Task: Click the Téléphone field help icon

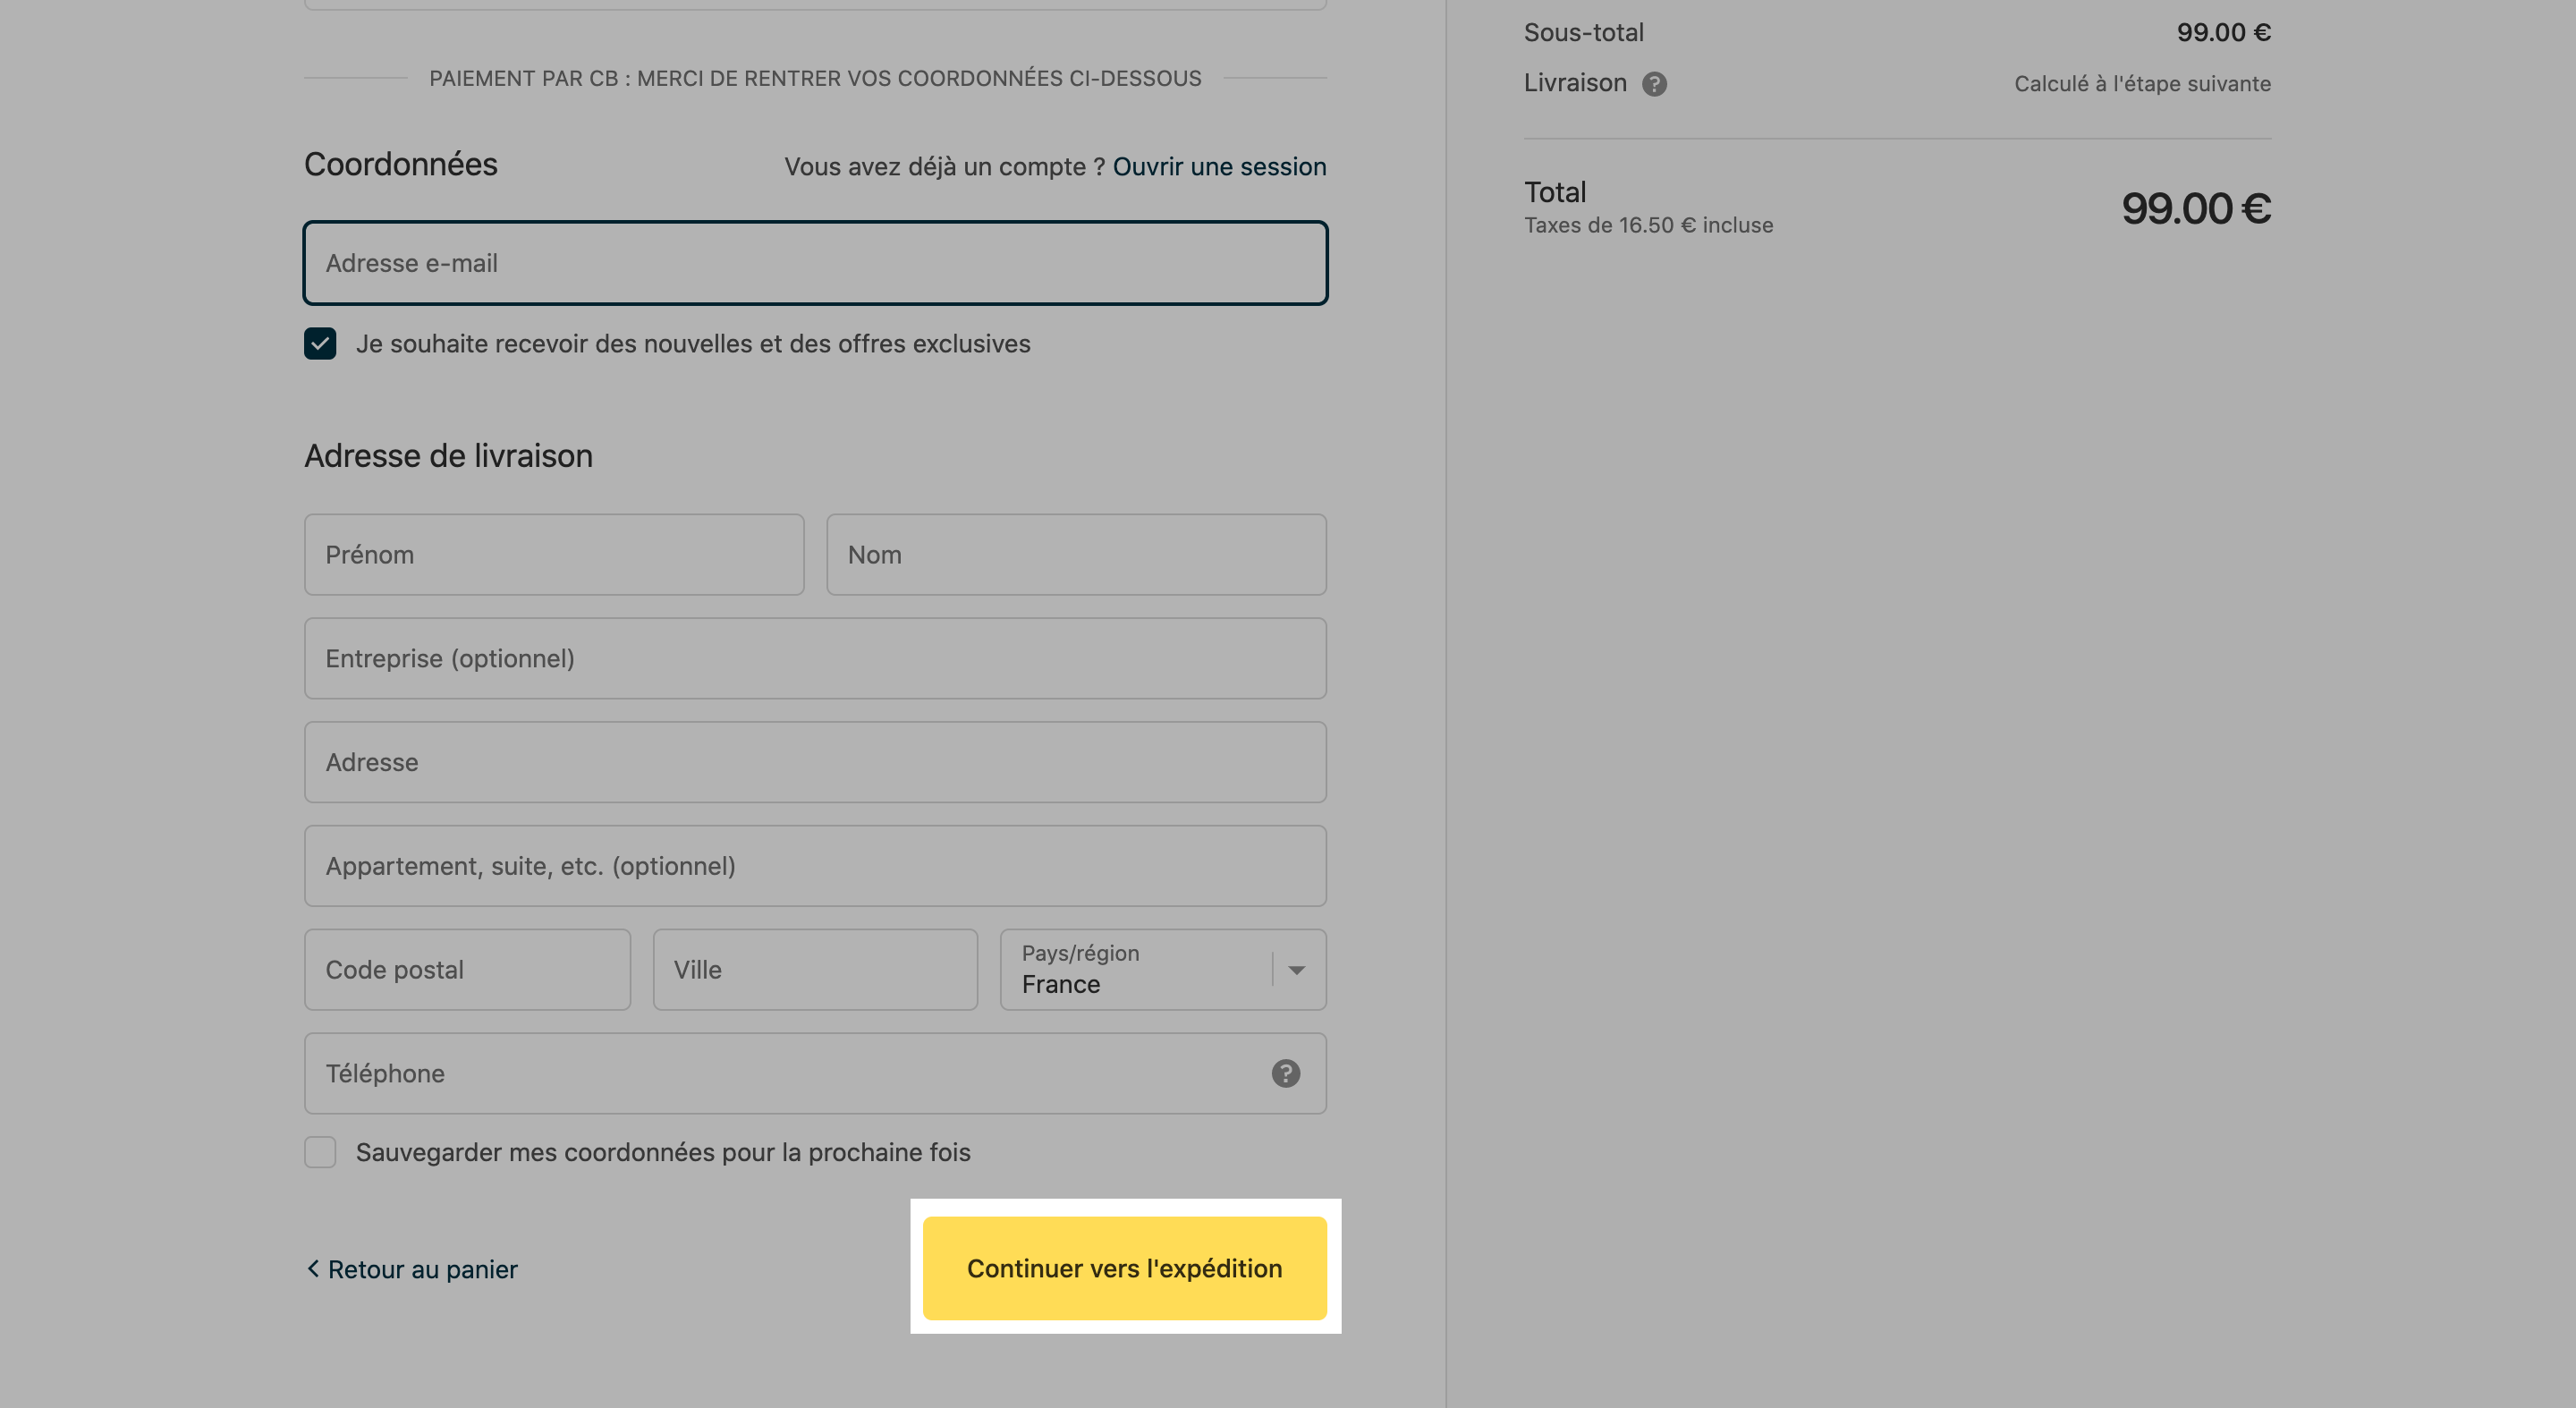Action: 1285,1073
